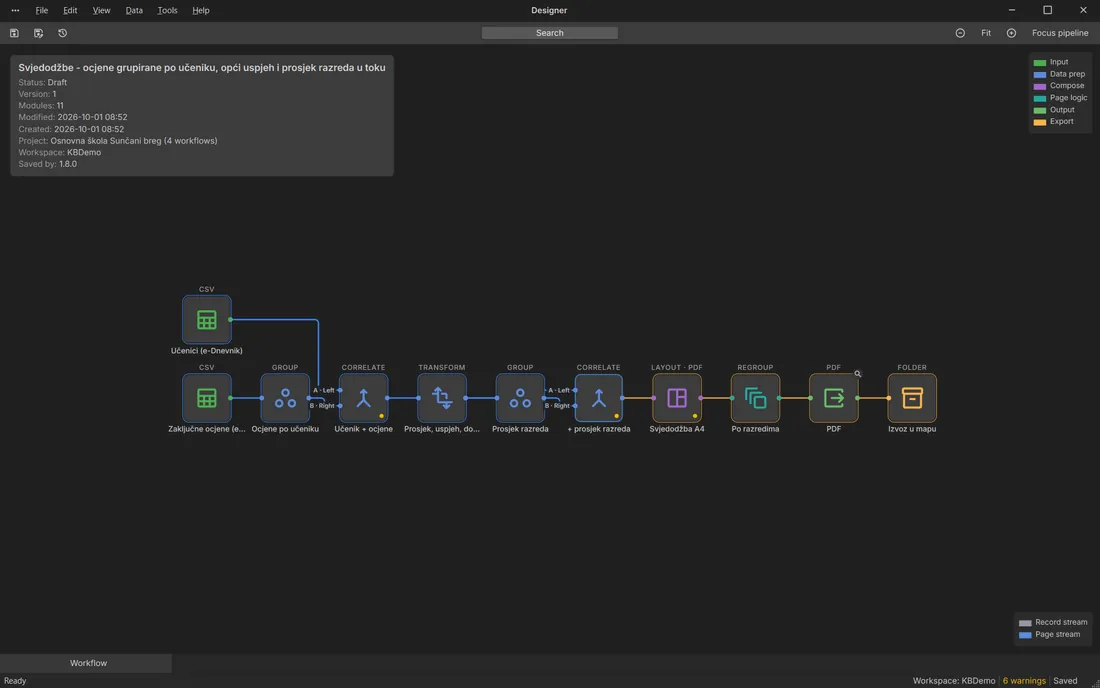
Task: Select the Prosjek razreda group node
Action: (x=520, y=398)
